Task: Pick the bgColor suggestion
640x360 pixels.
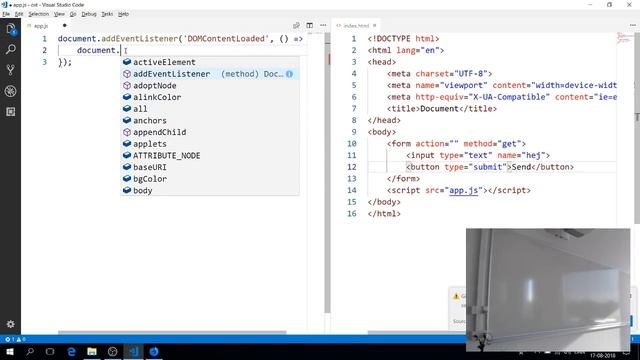Action: [210, 179]
